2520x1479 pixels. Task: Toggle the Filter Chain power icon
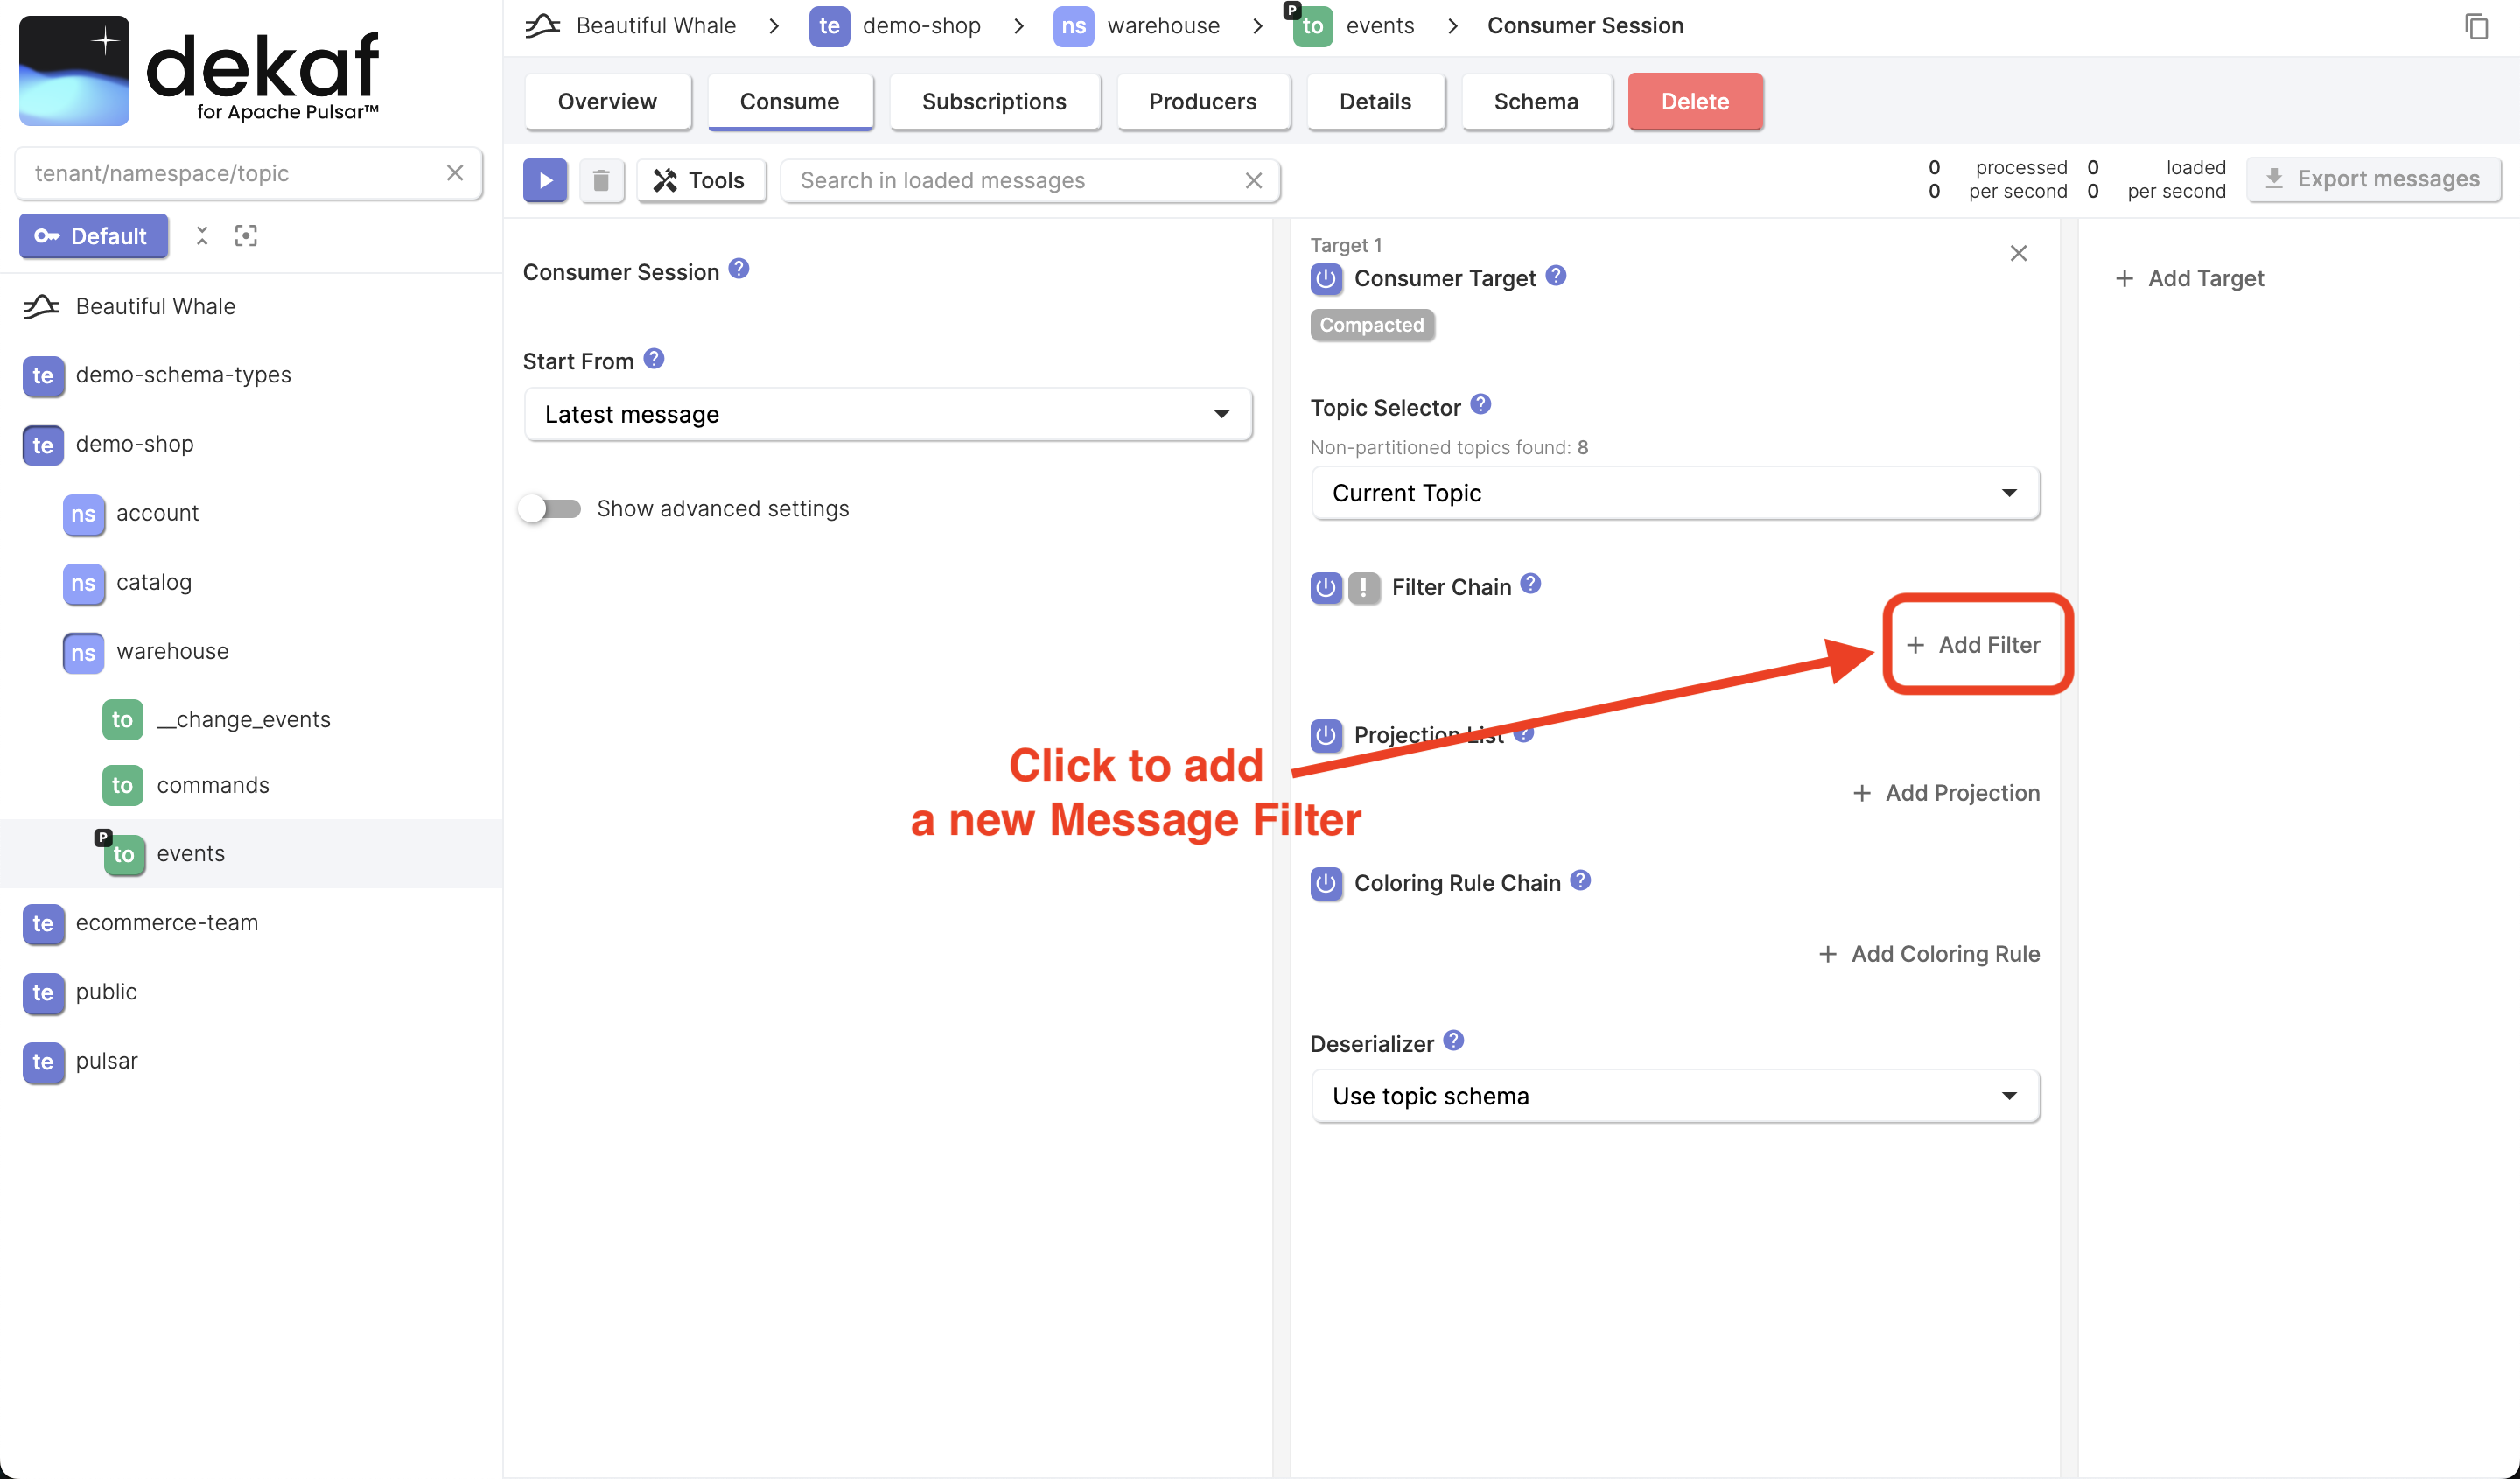pyautogui.click(x=1328, y=586)
